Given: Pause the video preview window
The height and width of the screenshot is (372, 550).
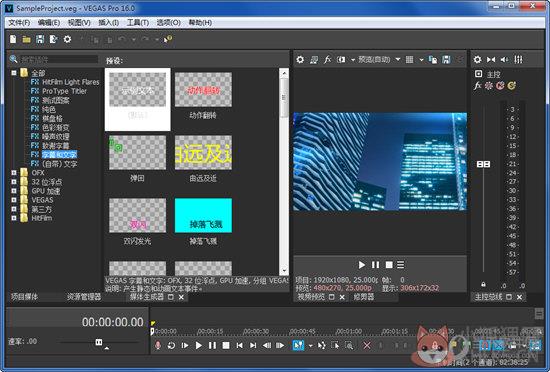Looking at the screenshot, I should click(x=375, y=265).
